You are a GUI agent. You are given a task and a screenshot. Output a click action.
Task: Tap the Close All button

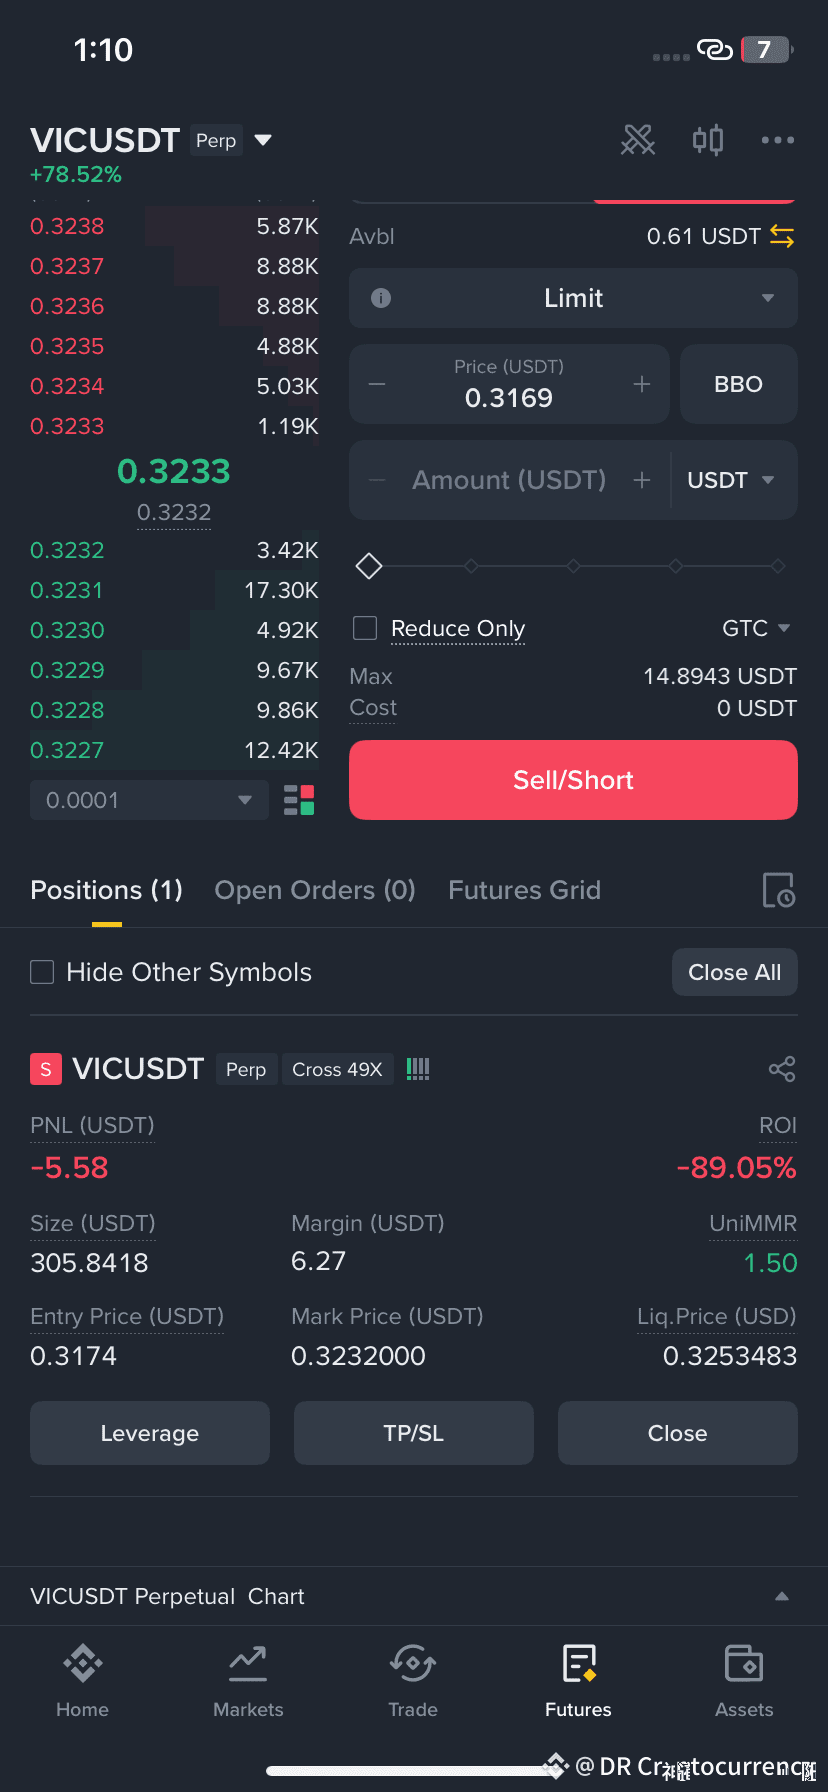tap(735, 972)
